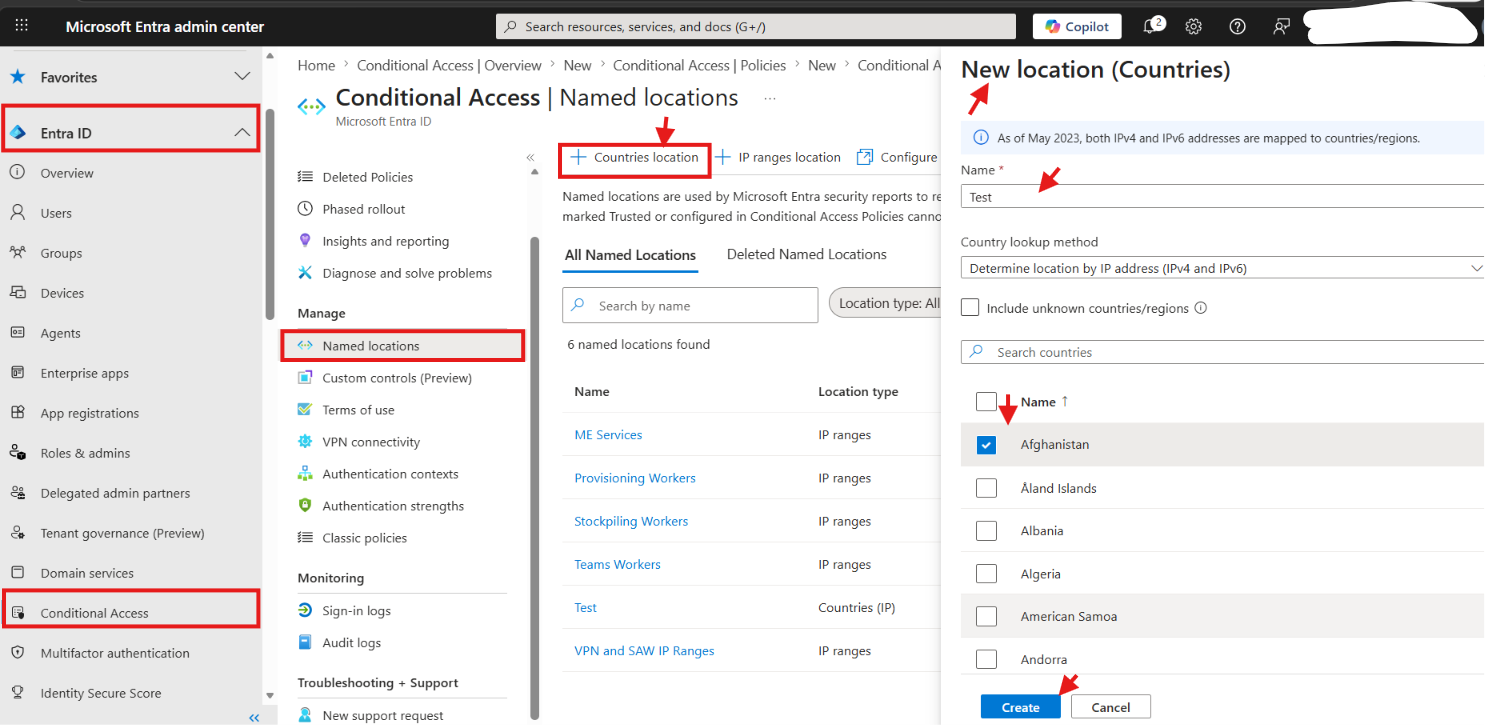Check the Algeria checkbox

tap(986, 574)
